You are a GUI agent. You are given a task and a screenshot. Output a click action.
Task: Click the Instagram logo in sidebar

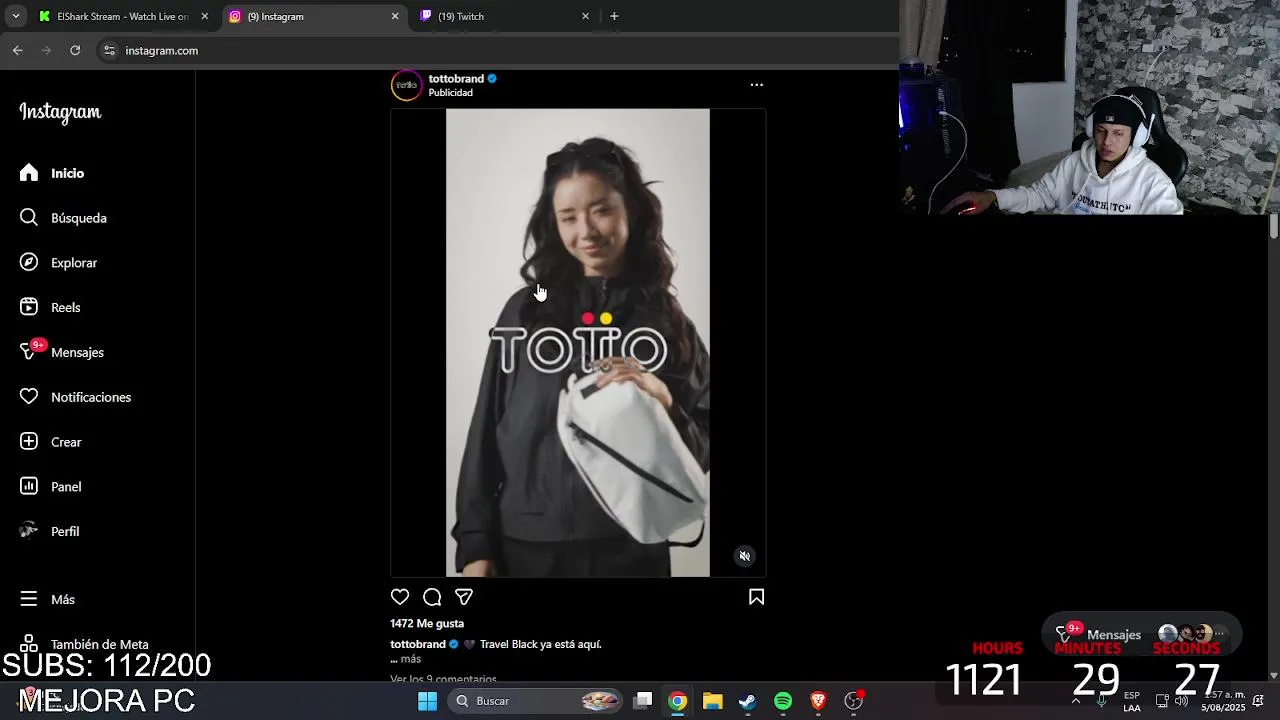click(x=60, y=113)
